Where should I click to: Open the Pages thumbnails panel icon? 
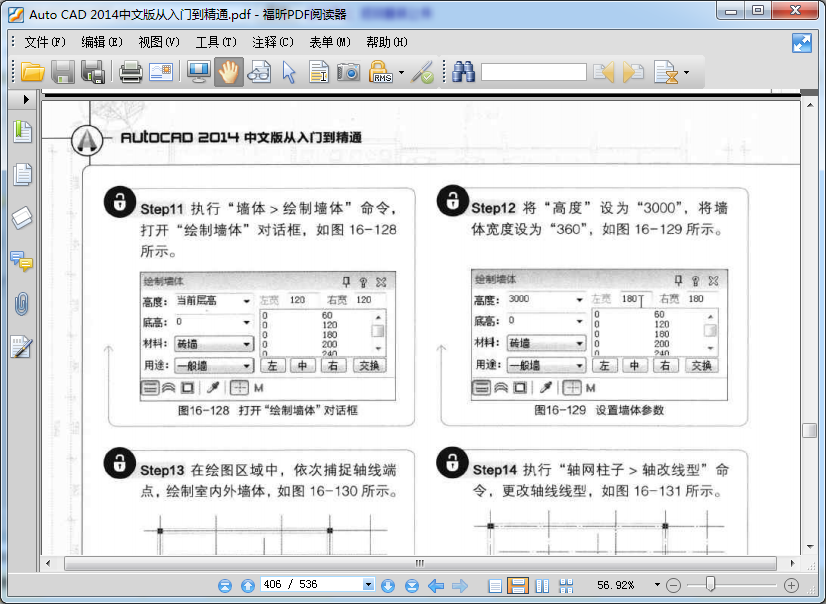[x=22, y=174]
